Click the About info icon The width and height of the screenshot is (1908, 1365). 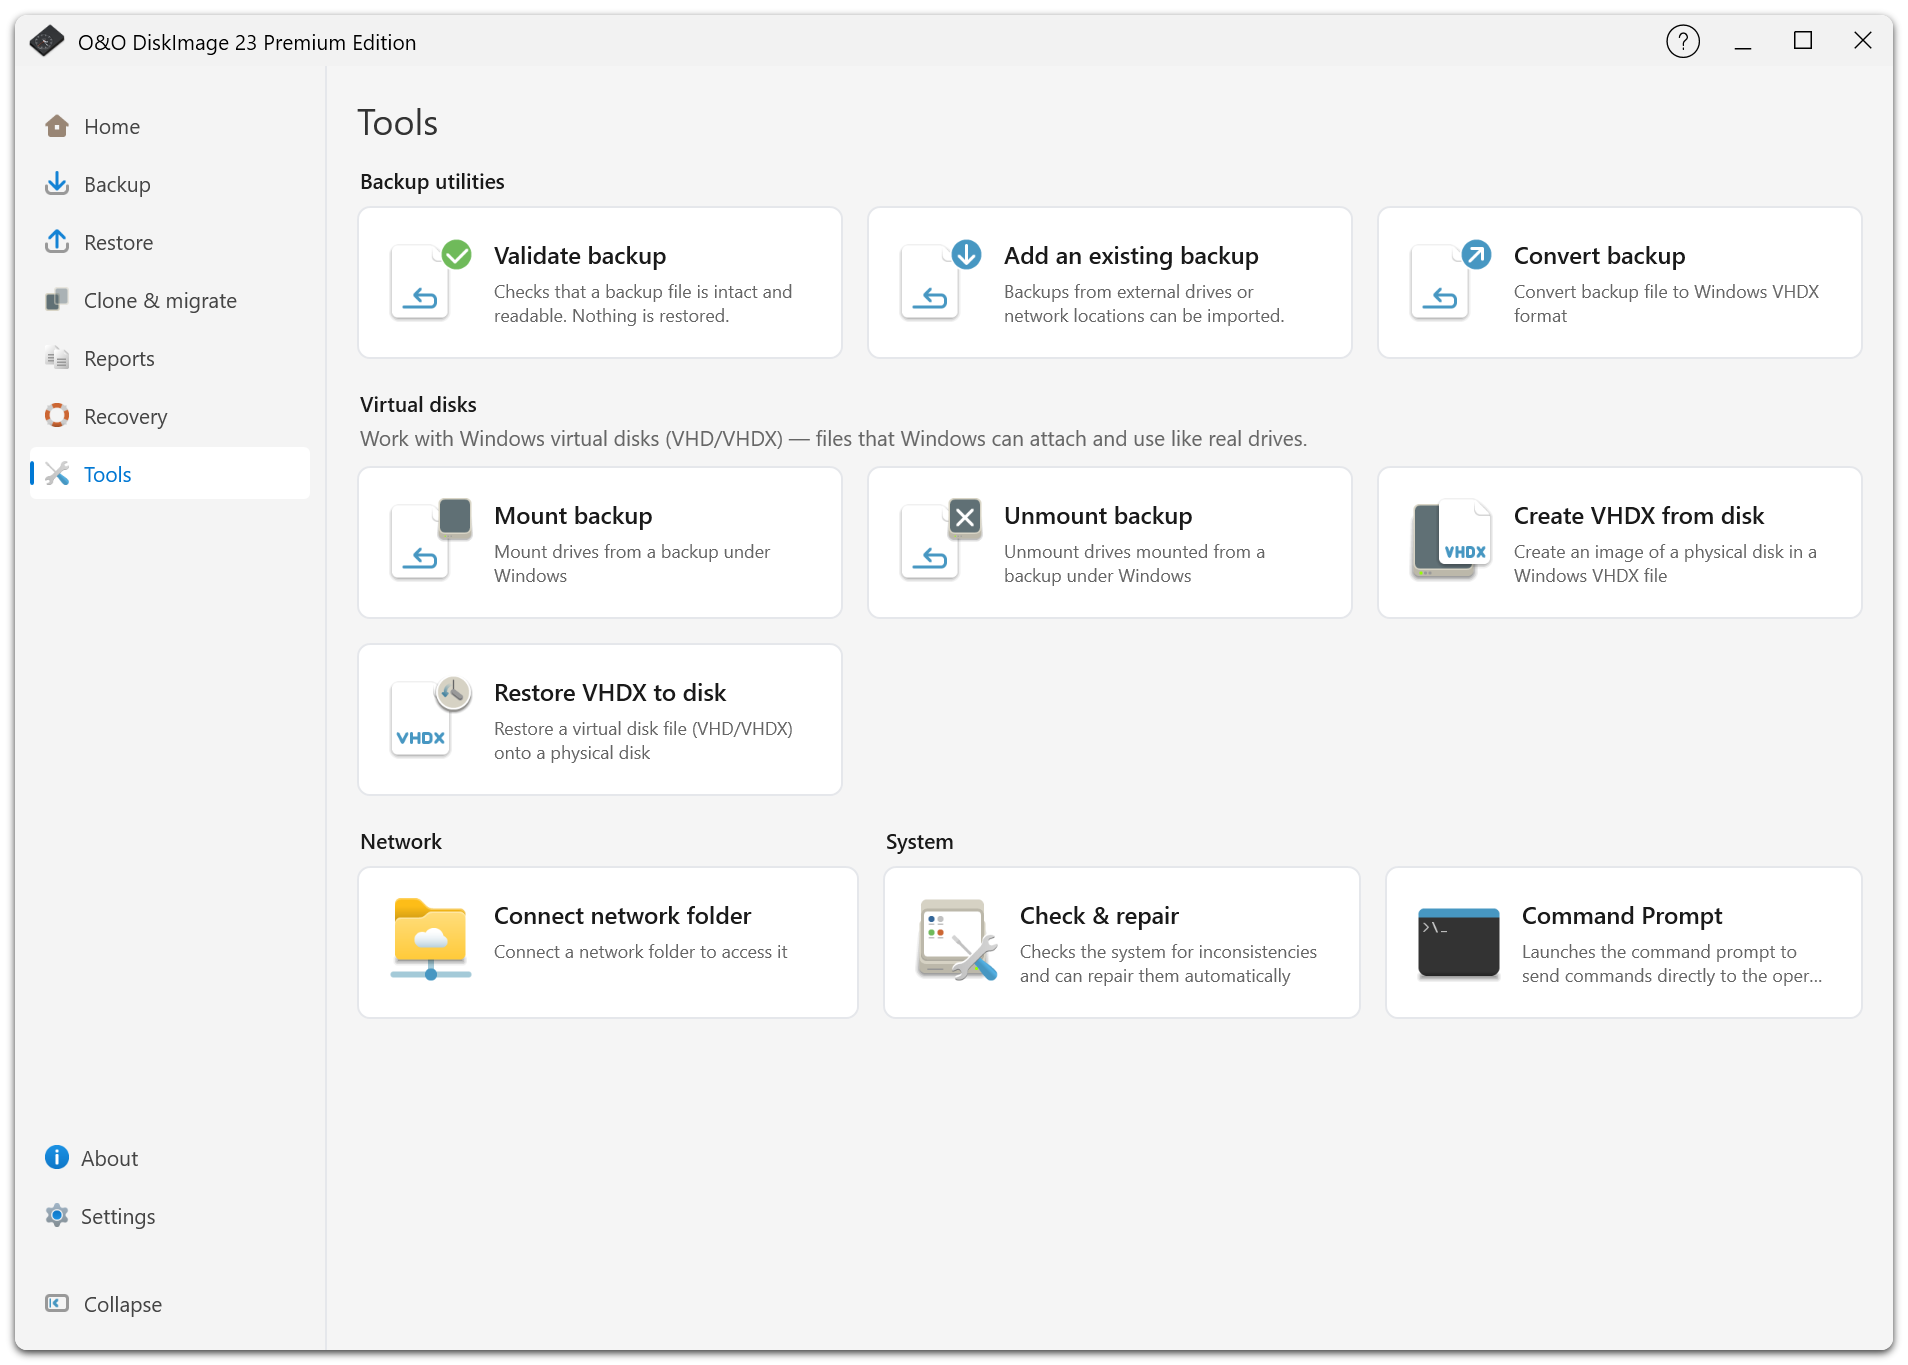pyautogui.click(x=57, y=1158)
